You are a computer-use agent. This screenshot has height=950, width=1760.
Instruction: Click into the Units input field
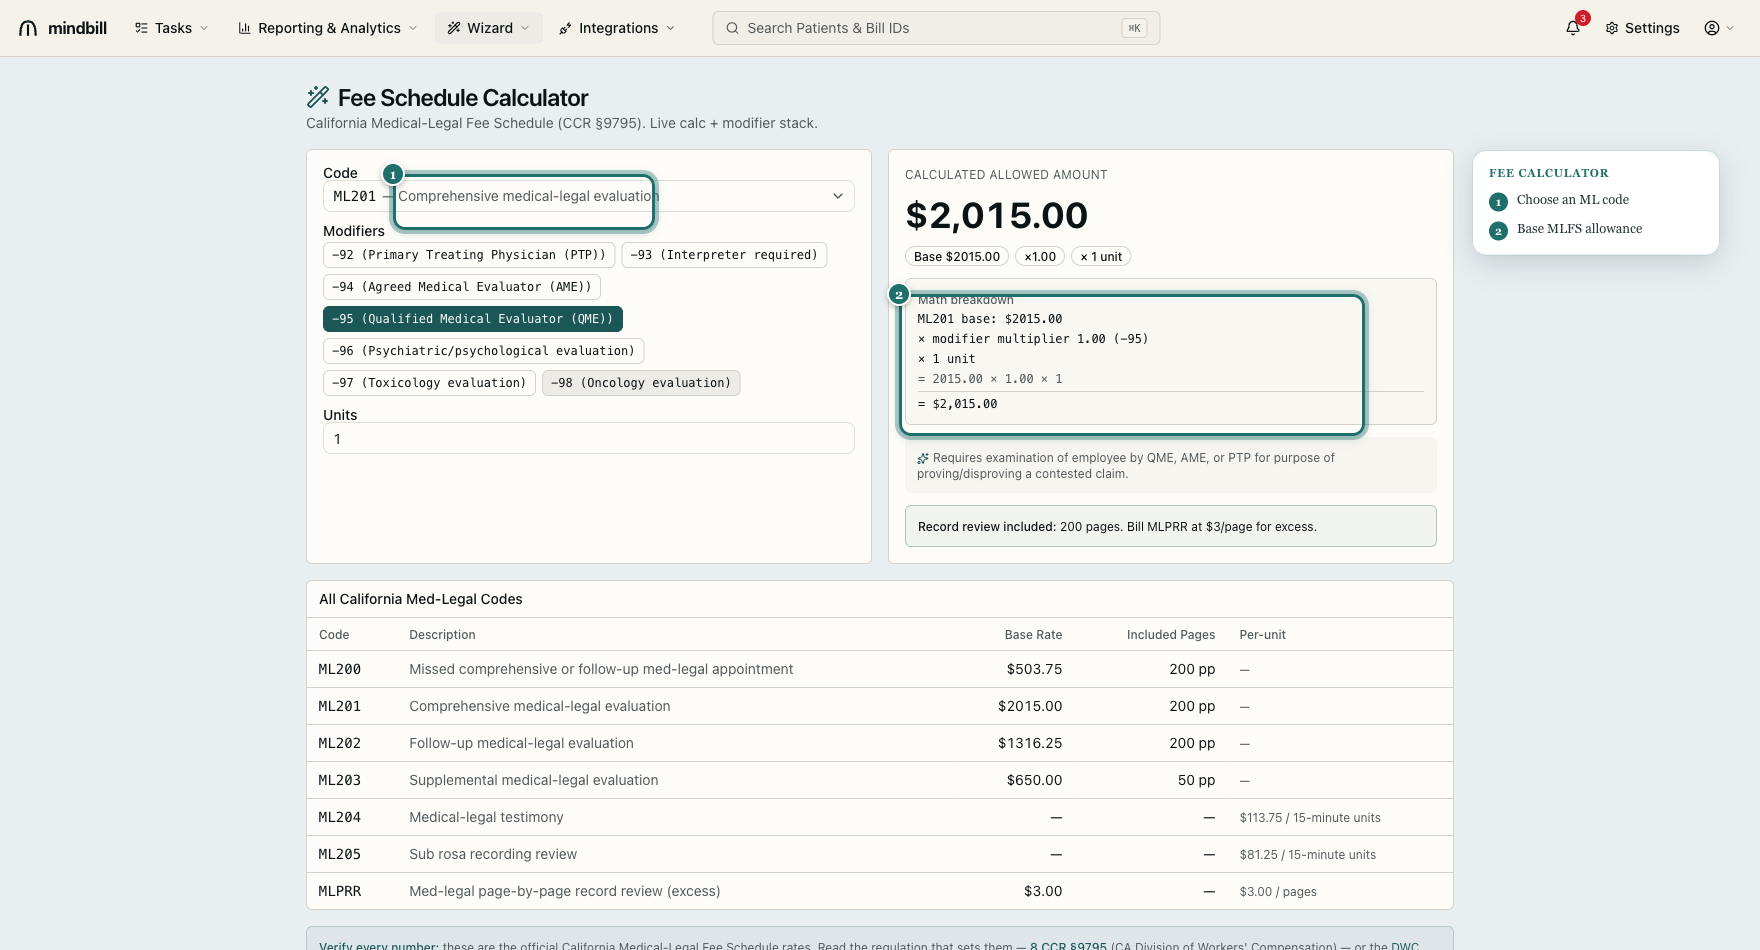point(589,438)
